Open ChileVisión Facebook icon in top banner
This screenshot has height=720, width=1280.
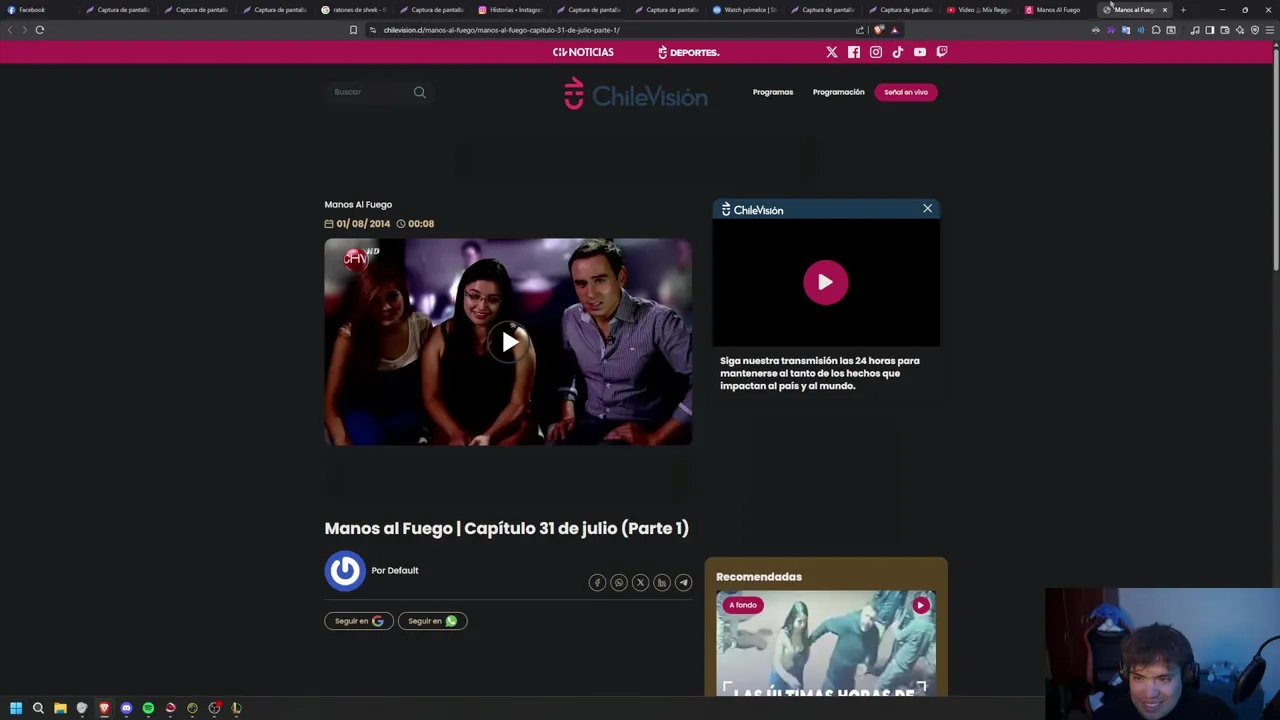point(854,52)
